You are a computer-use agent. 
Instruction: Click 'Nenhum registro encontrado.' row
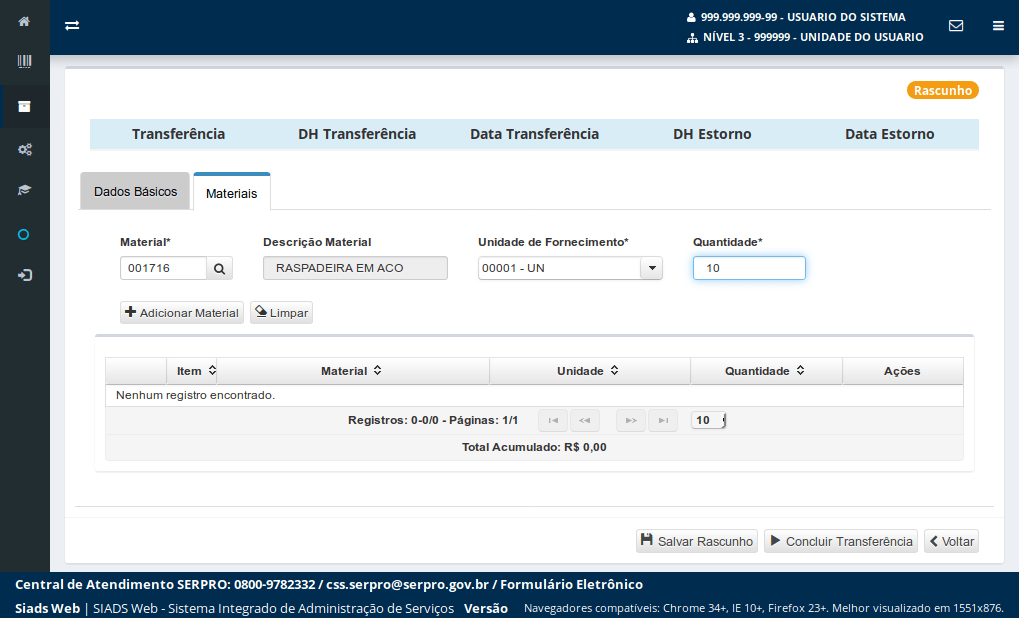pyautogui.click(x=534, y=395)
